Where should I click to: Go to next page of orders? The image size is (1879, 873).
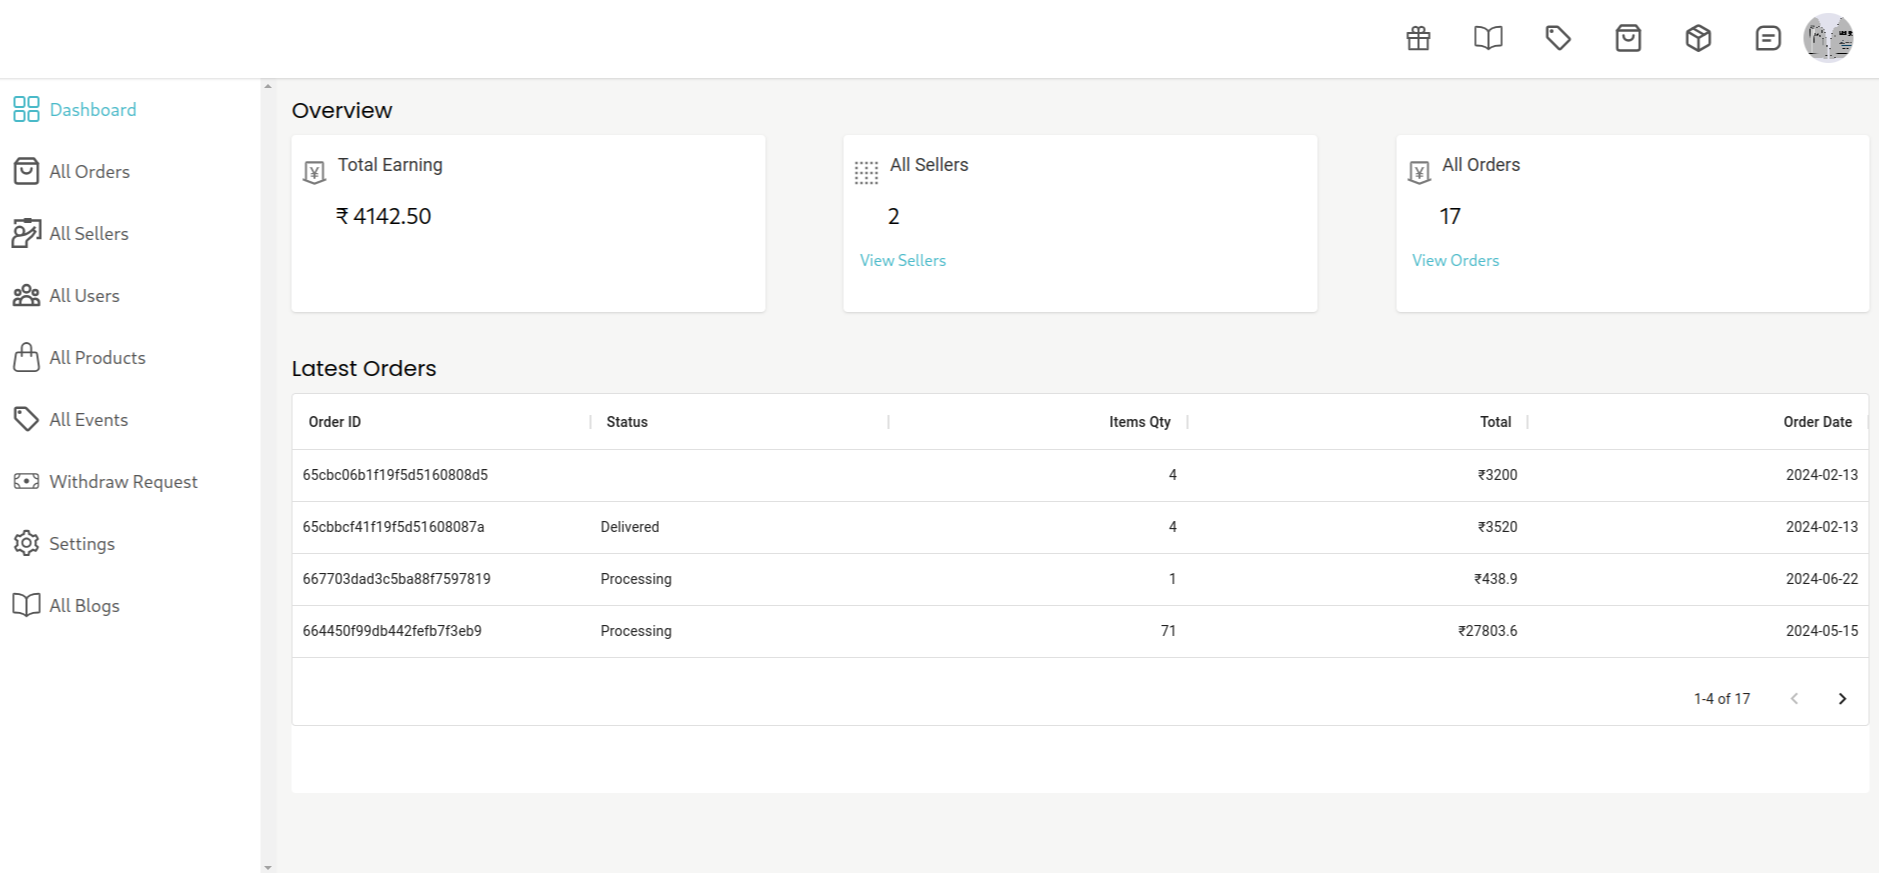(1842, 699)
